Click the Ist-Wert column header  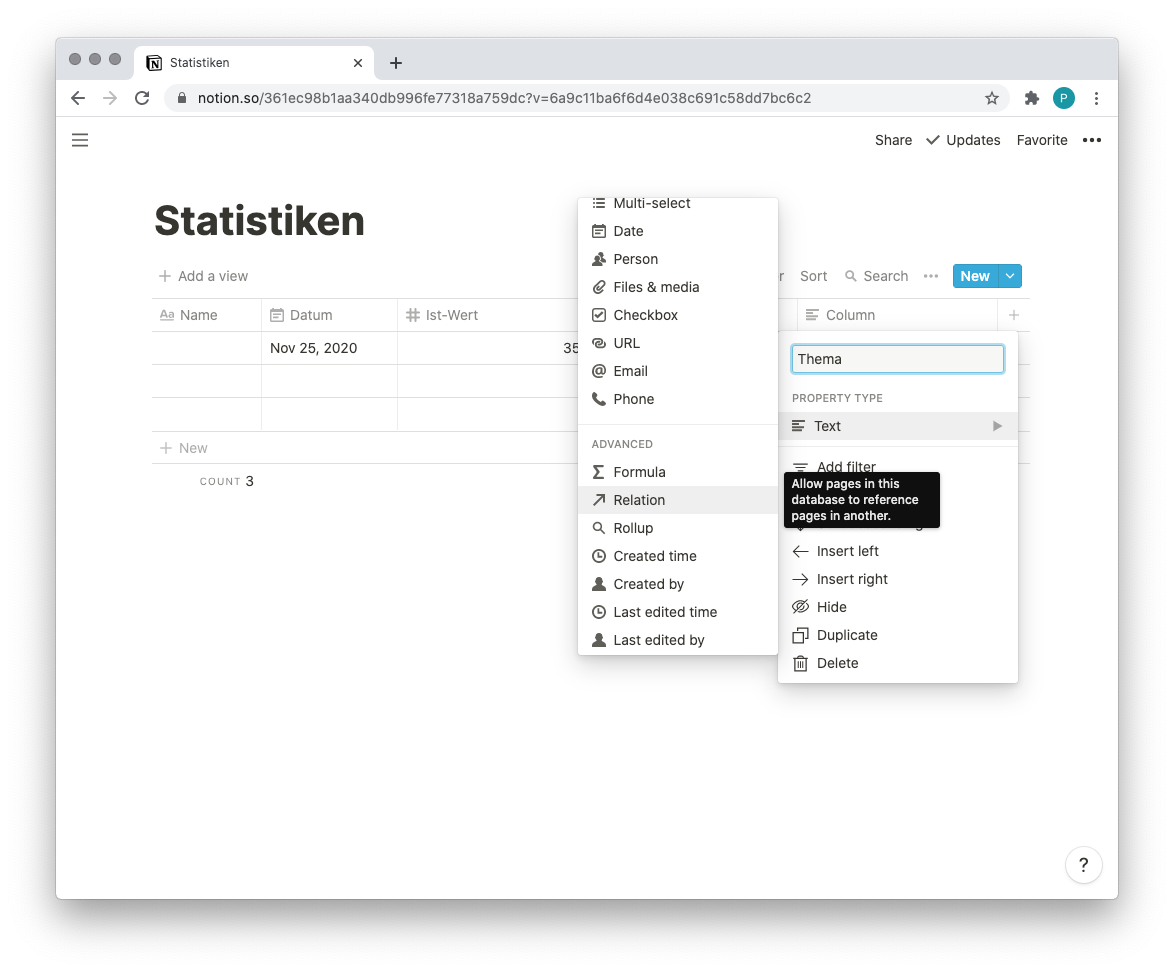click(487, 315)
